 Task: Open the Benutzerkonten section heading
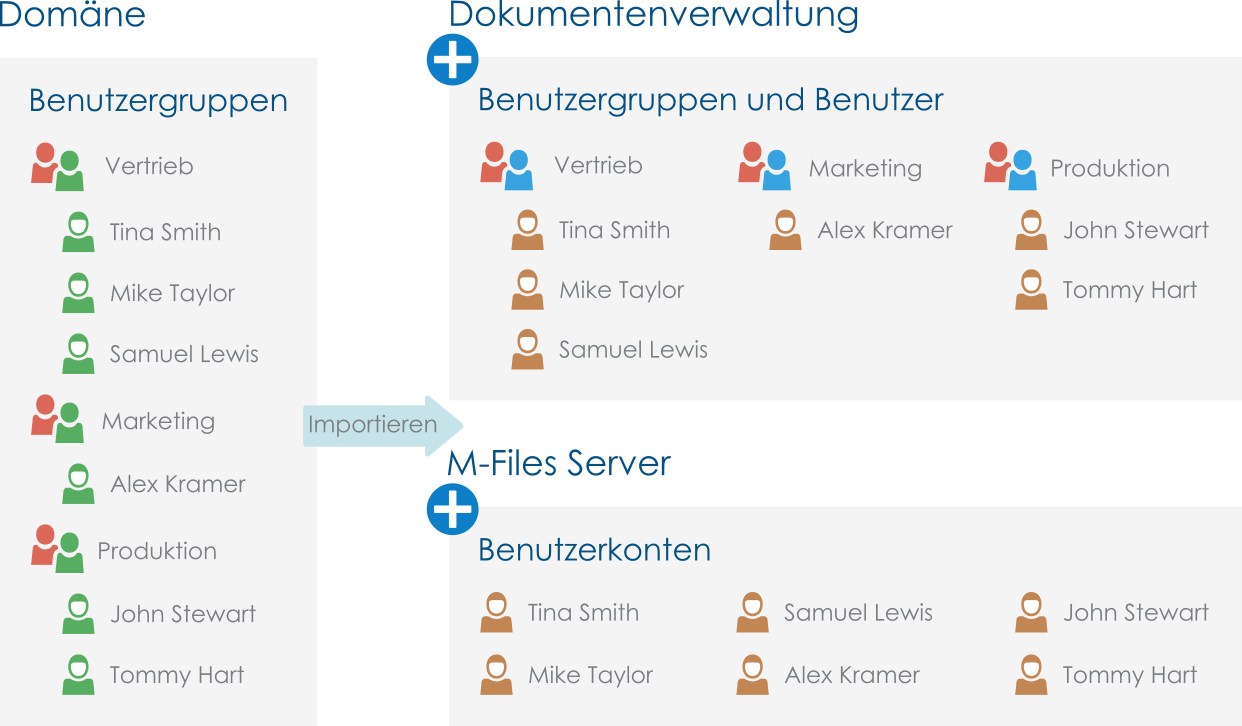click(594, 550)
